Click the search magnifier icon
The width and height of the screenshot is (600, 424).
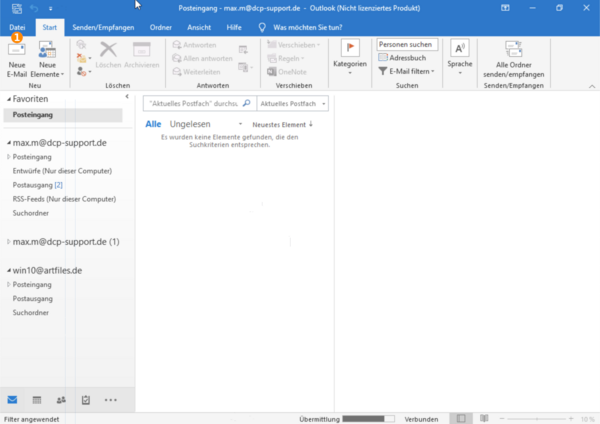(x=246, y=103)
